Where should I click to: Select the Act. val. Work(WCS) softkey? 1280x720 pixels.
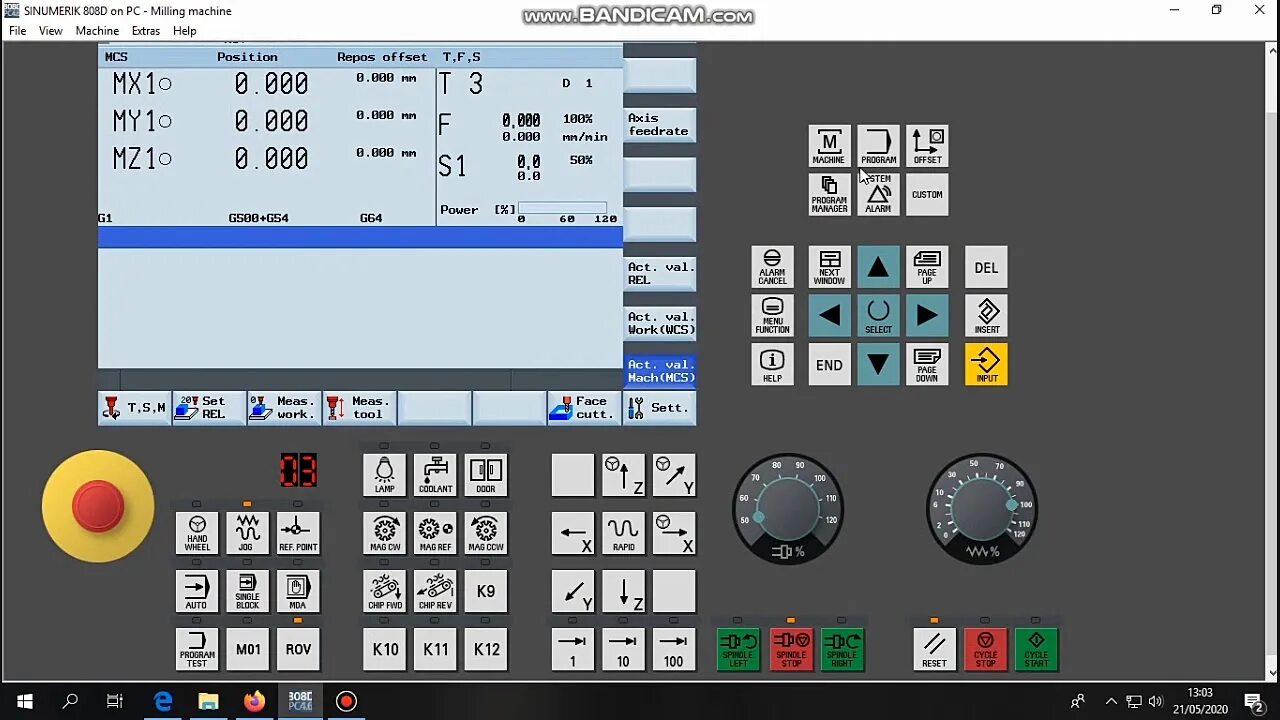[660, 323]
